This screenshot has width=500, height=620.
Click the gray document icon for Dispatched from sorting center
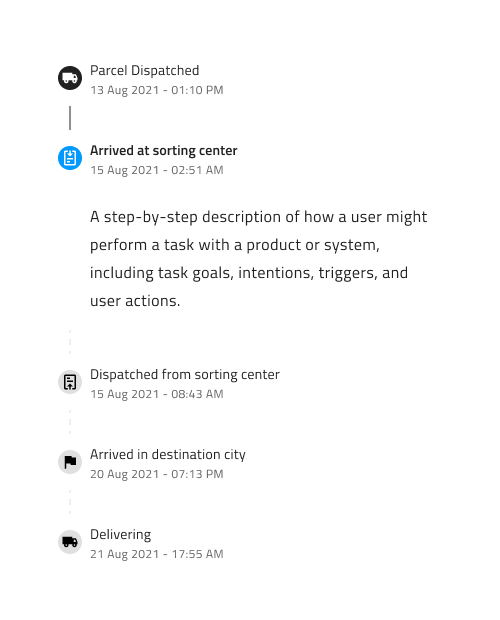click(70, 382)
